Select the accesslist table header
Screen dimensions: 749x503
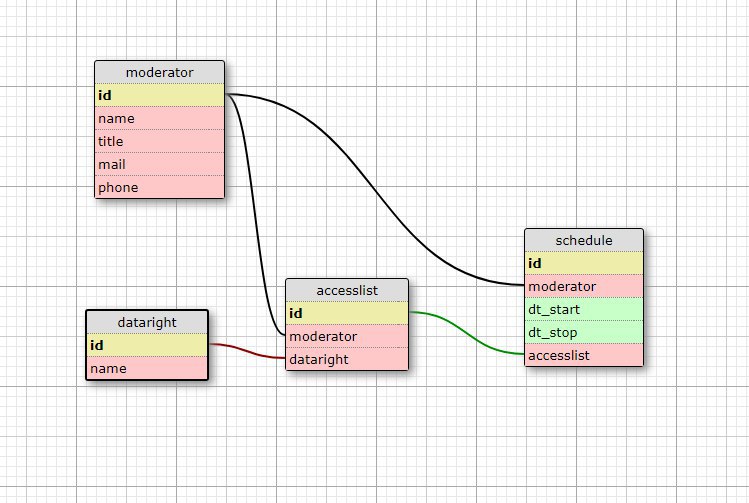tap(347, 290)
